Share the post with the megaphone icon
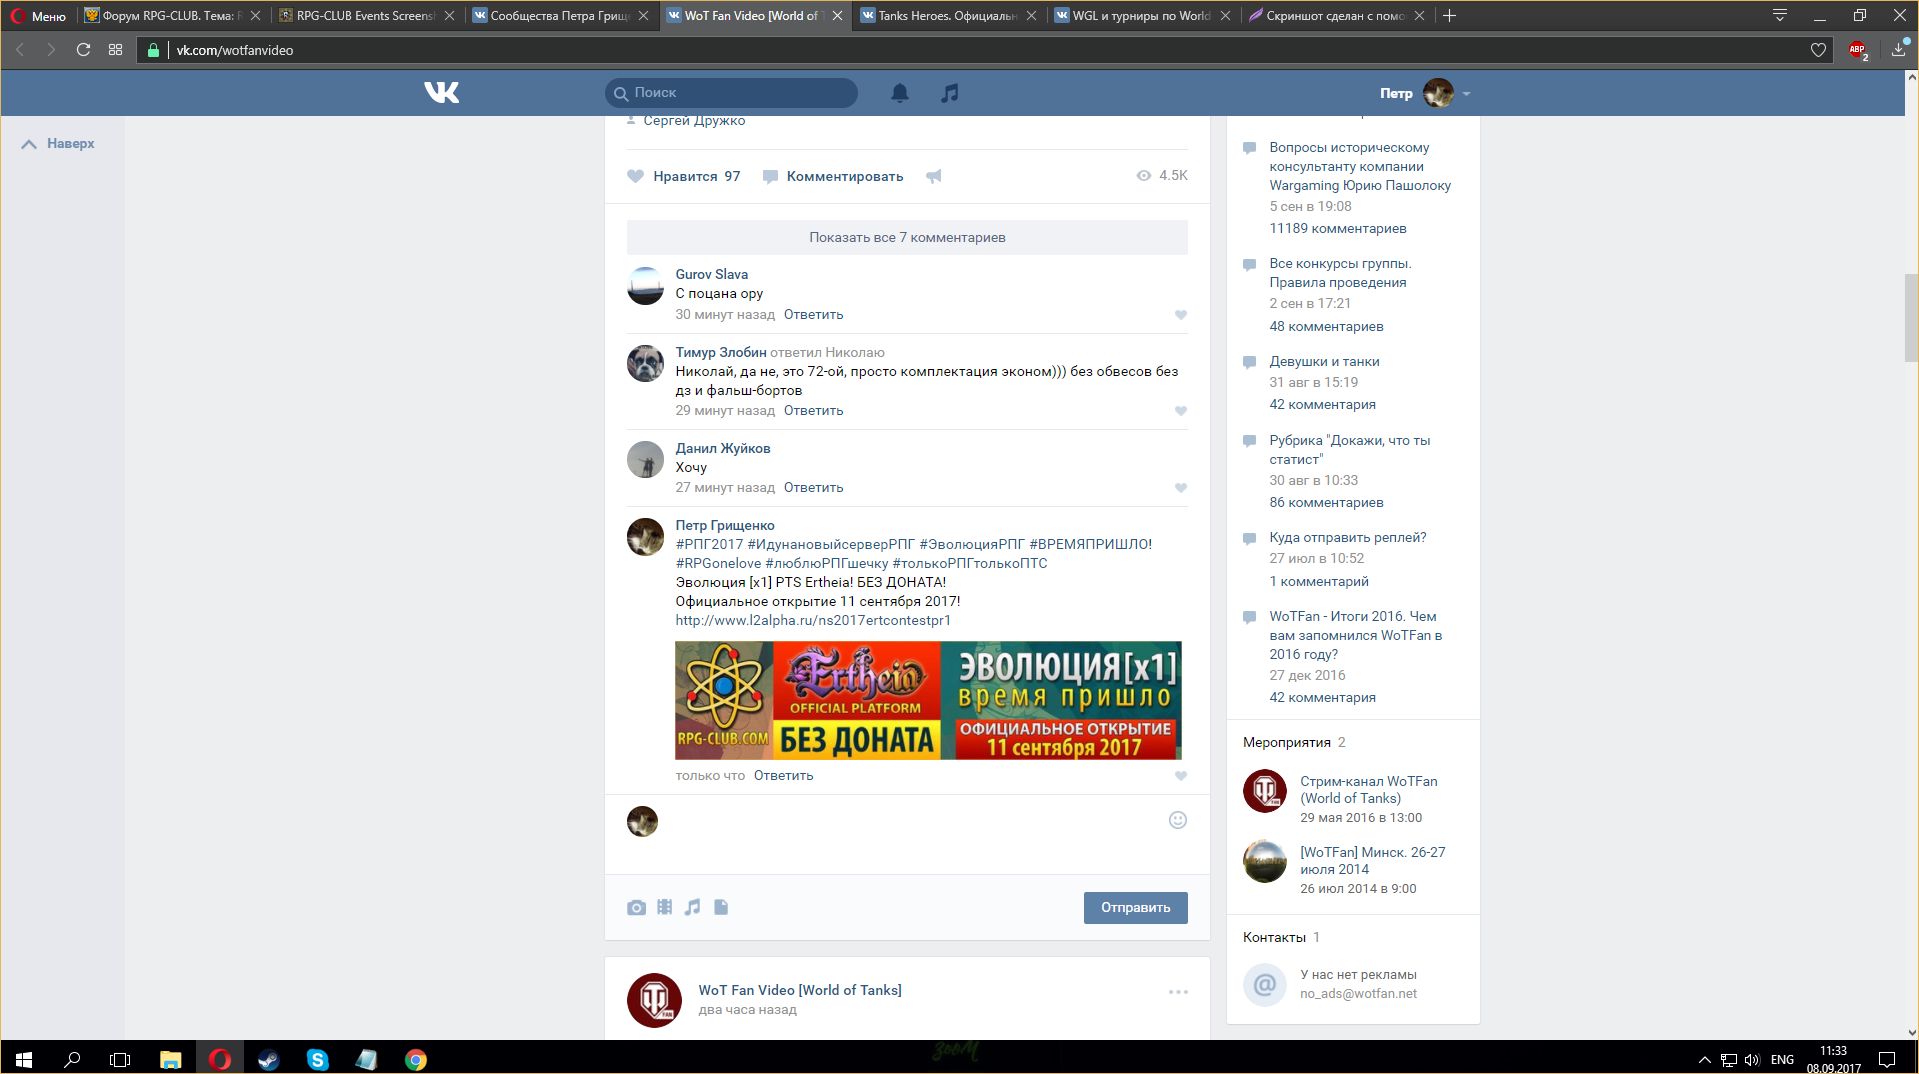The width and height of the screenshot is (1919, 1074). pos(933,176)
